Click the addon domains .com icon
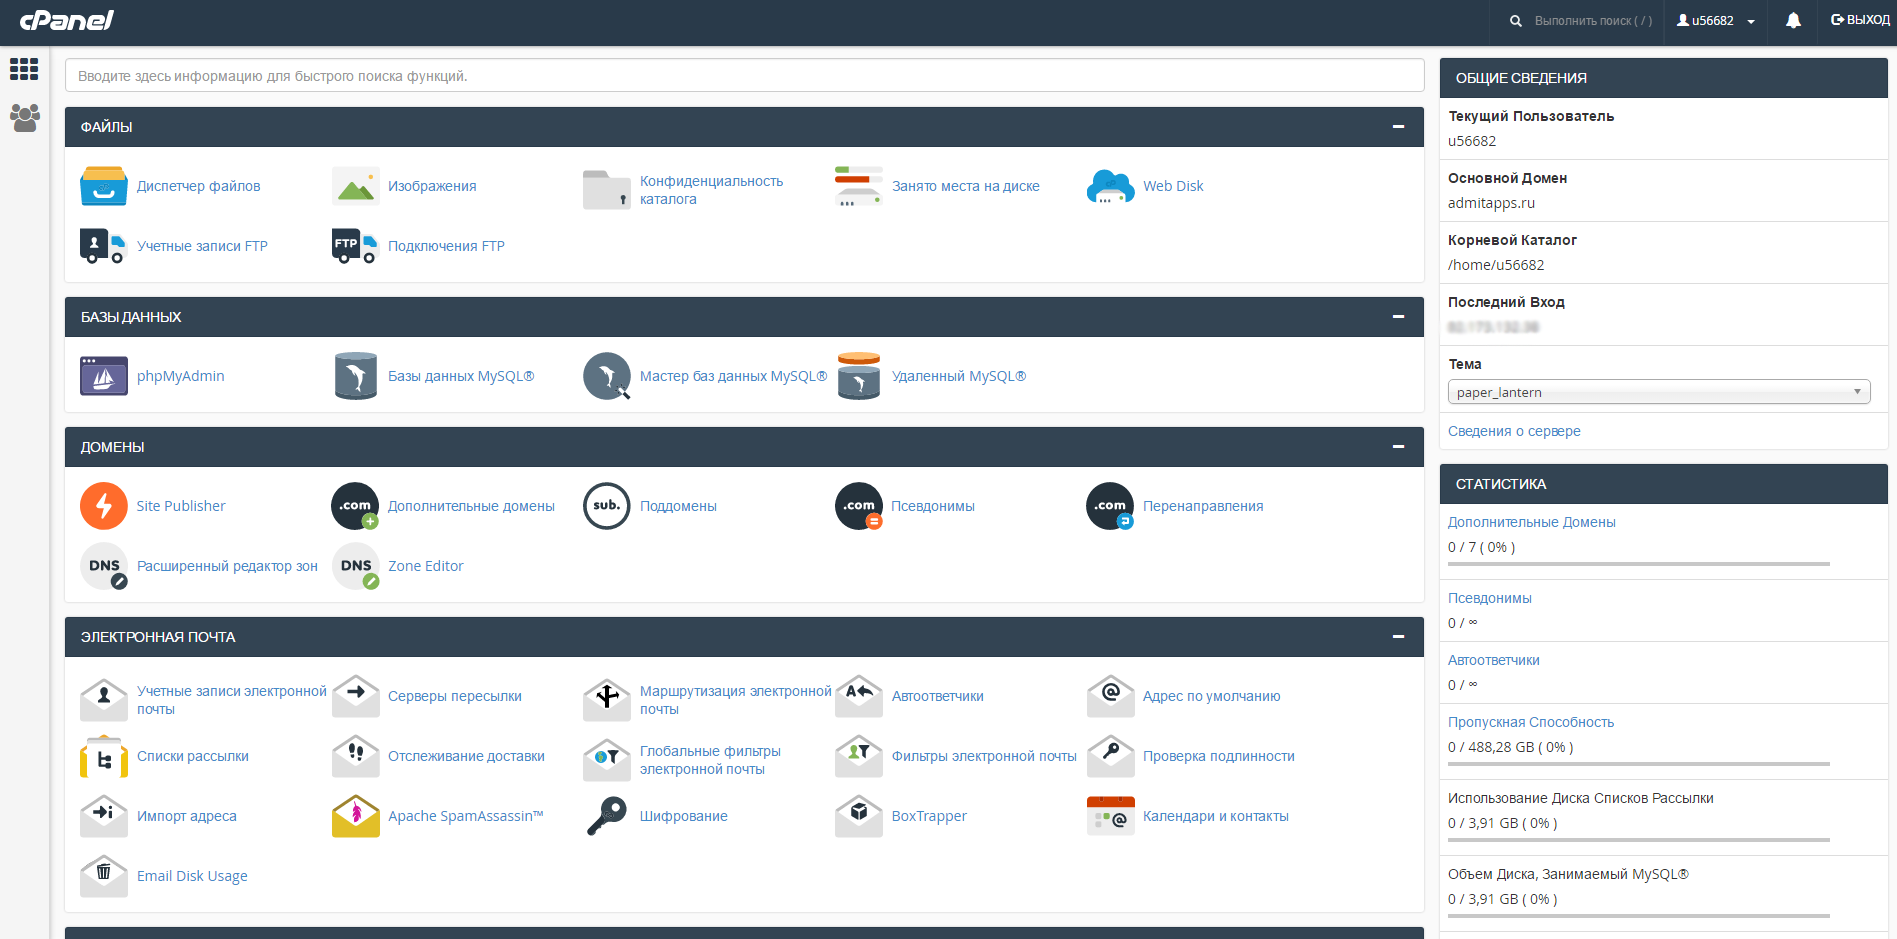The height and width of the screenshot is (939, 1897). click(x=356, y=506)
